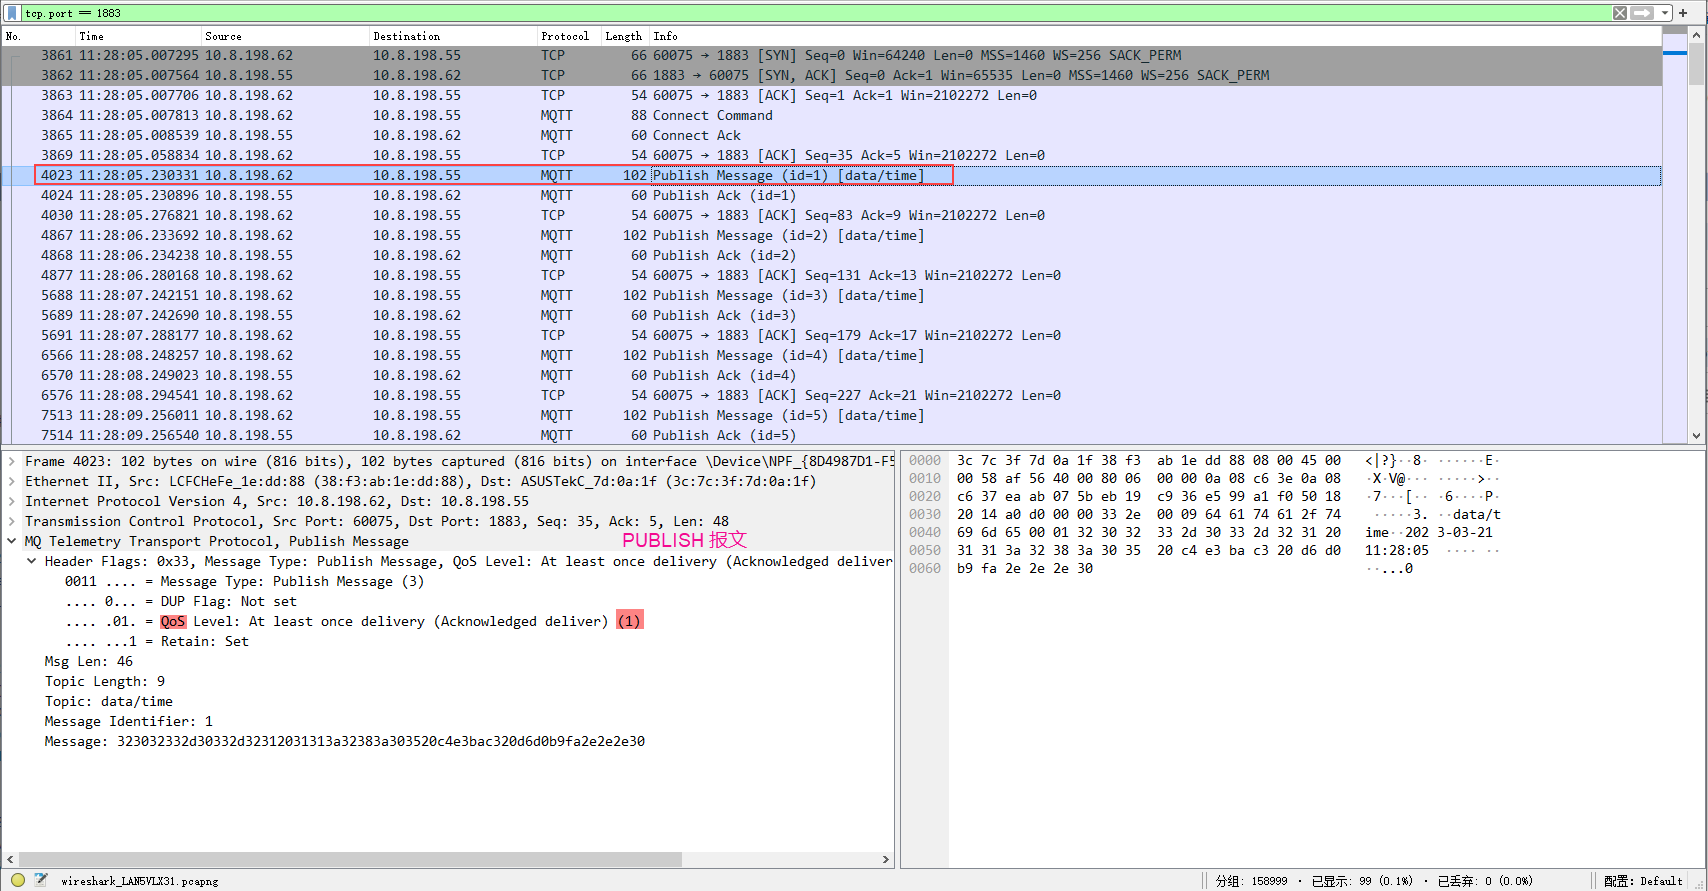Click hex offset 0000 row bytes
Screen dimensions: 1708x891
1149,460
